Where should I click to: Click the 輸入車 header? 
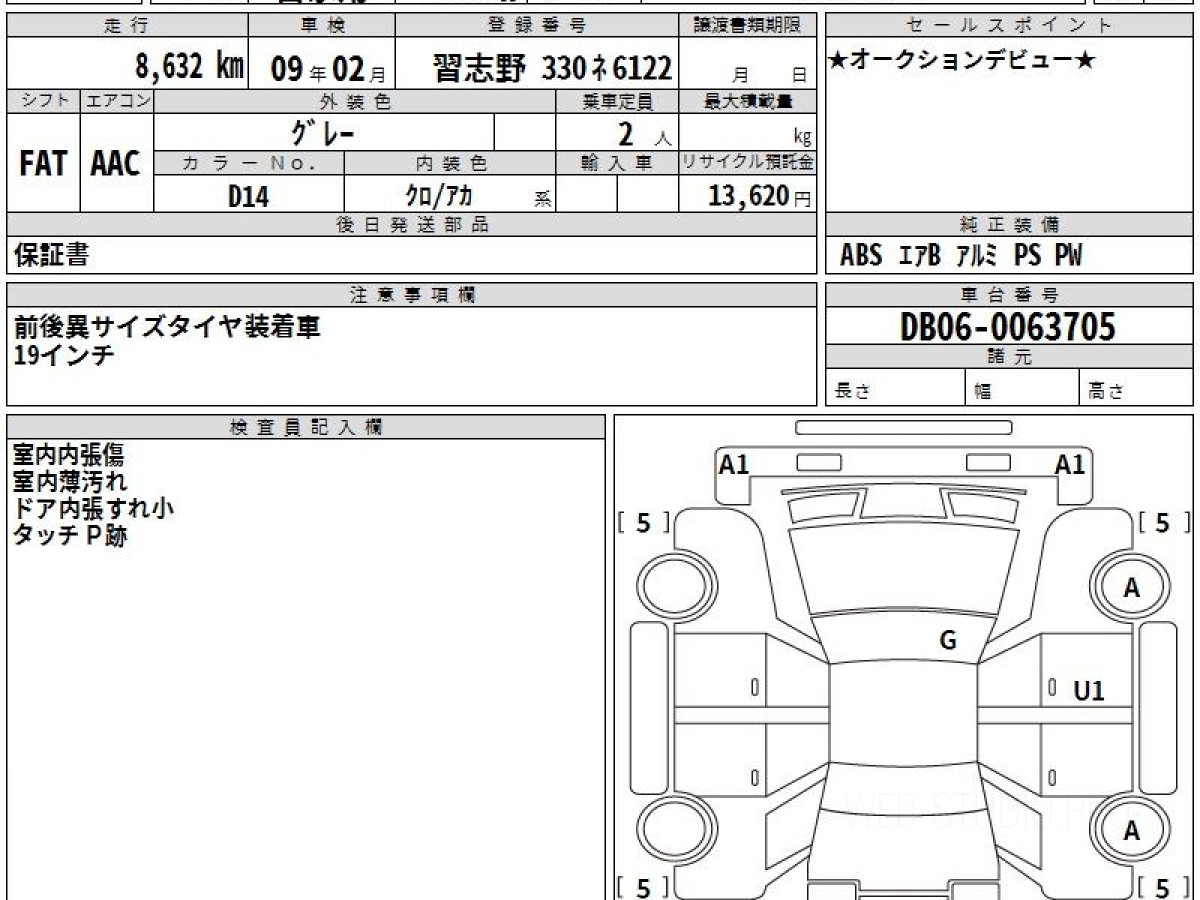617,163
